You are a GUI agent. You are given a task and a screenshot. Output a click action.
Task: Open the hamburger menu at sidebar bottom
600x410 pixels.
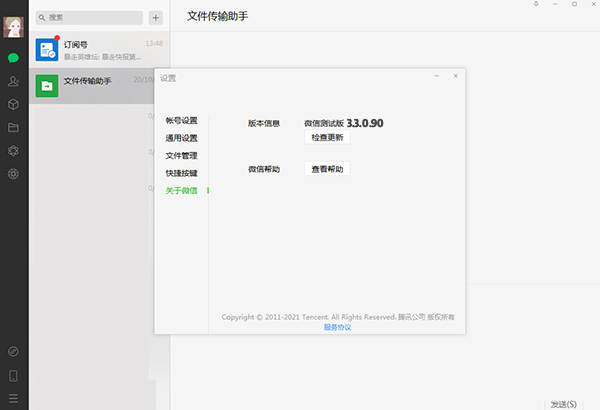[x=14, y=399]
